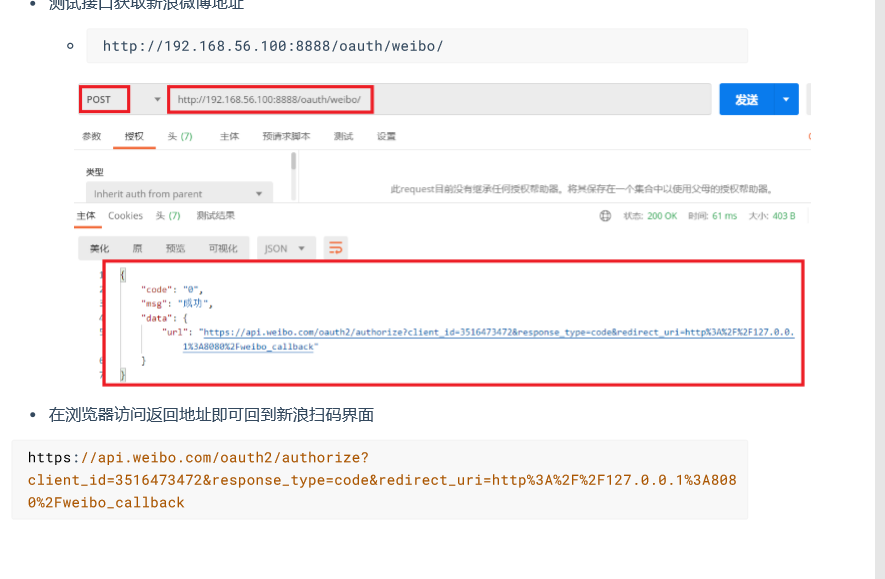
Task: Click the weibo_callback continuation of the URL
Action: point(248,346)
